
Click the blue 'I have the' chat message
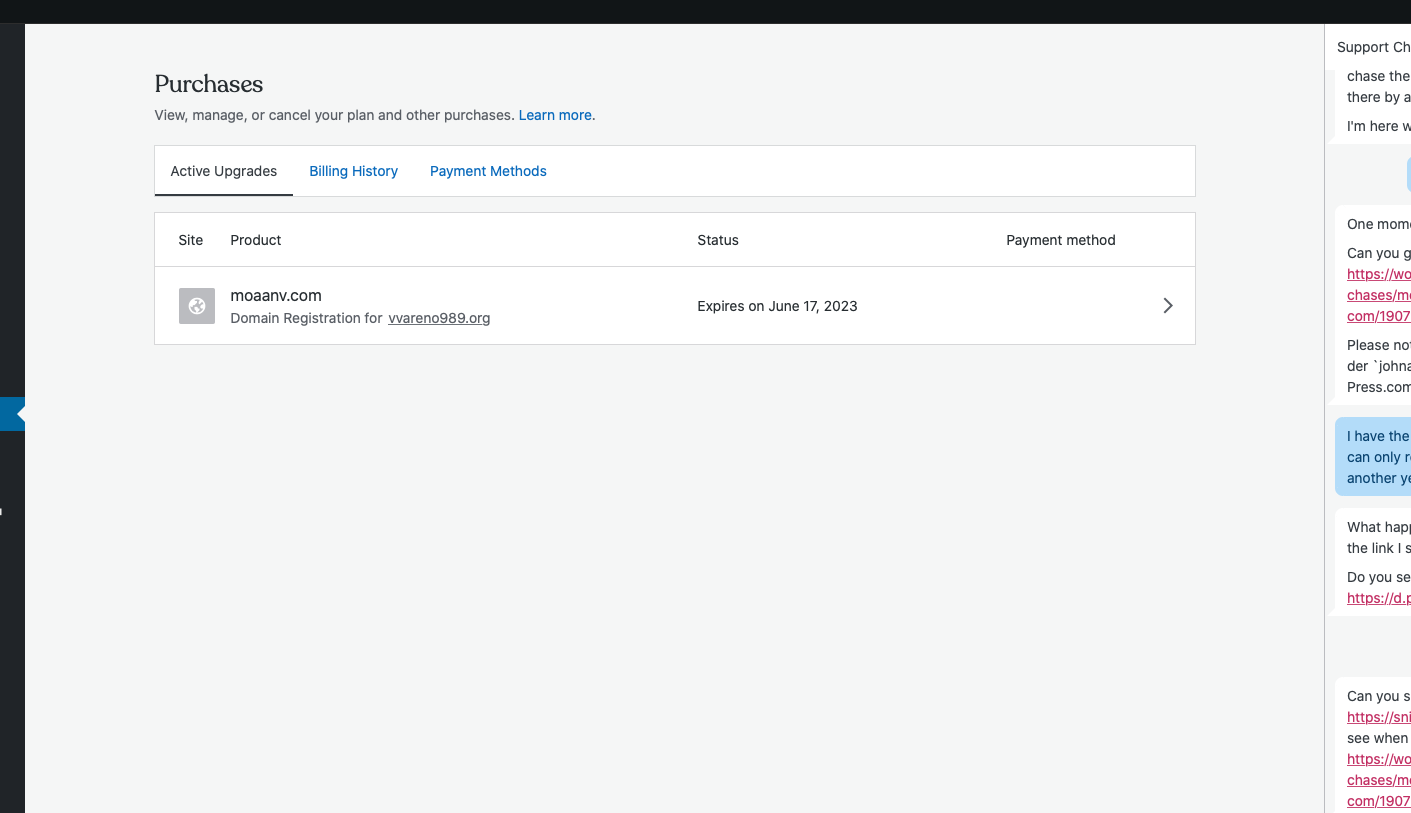click(x=1376, y=457)
